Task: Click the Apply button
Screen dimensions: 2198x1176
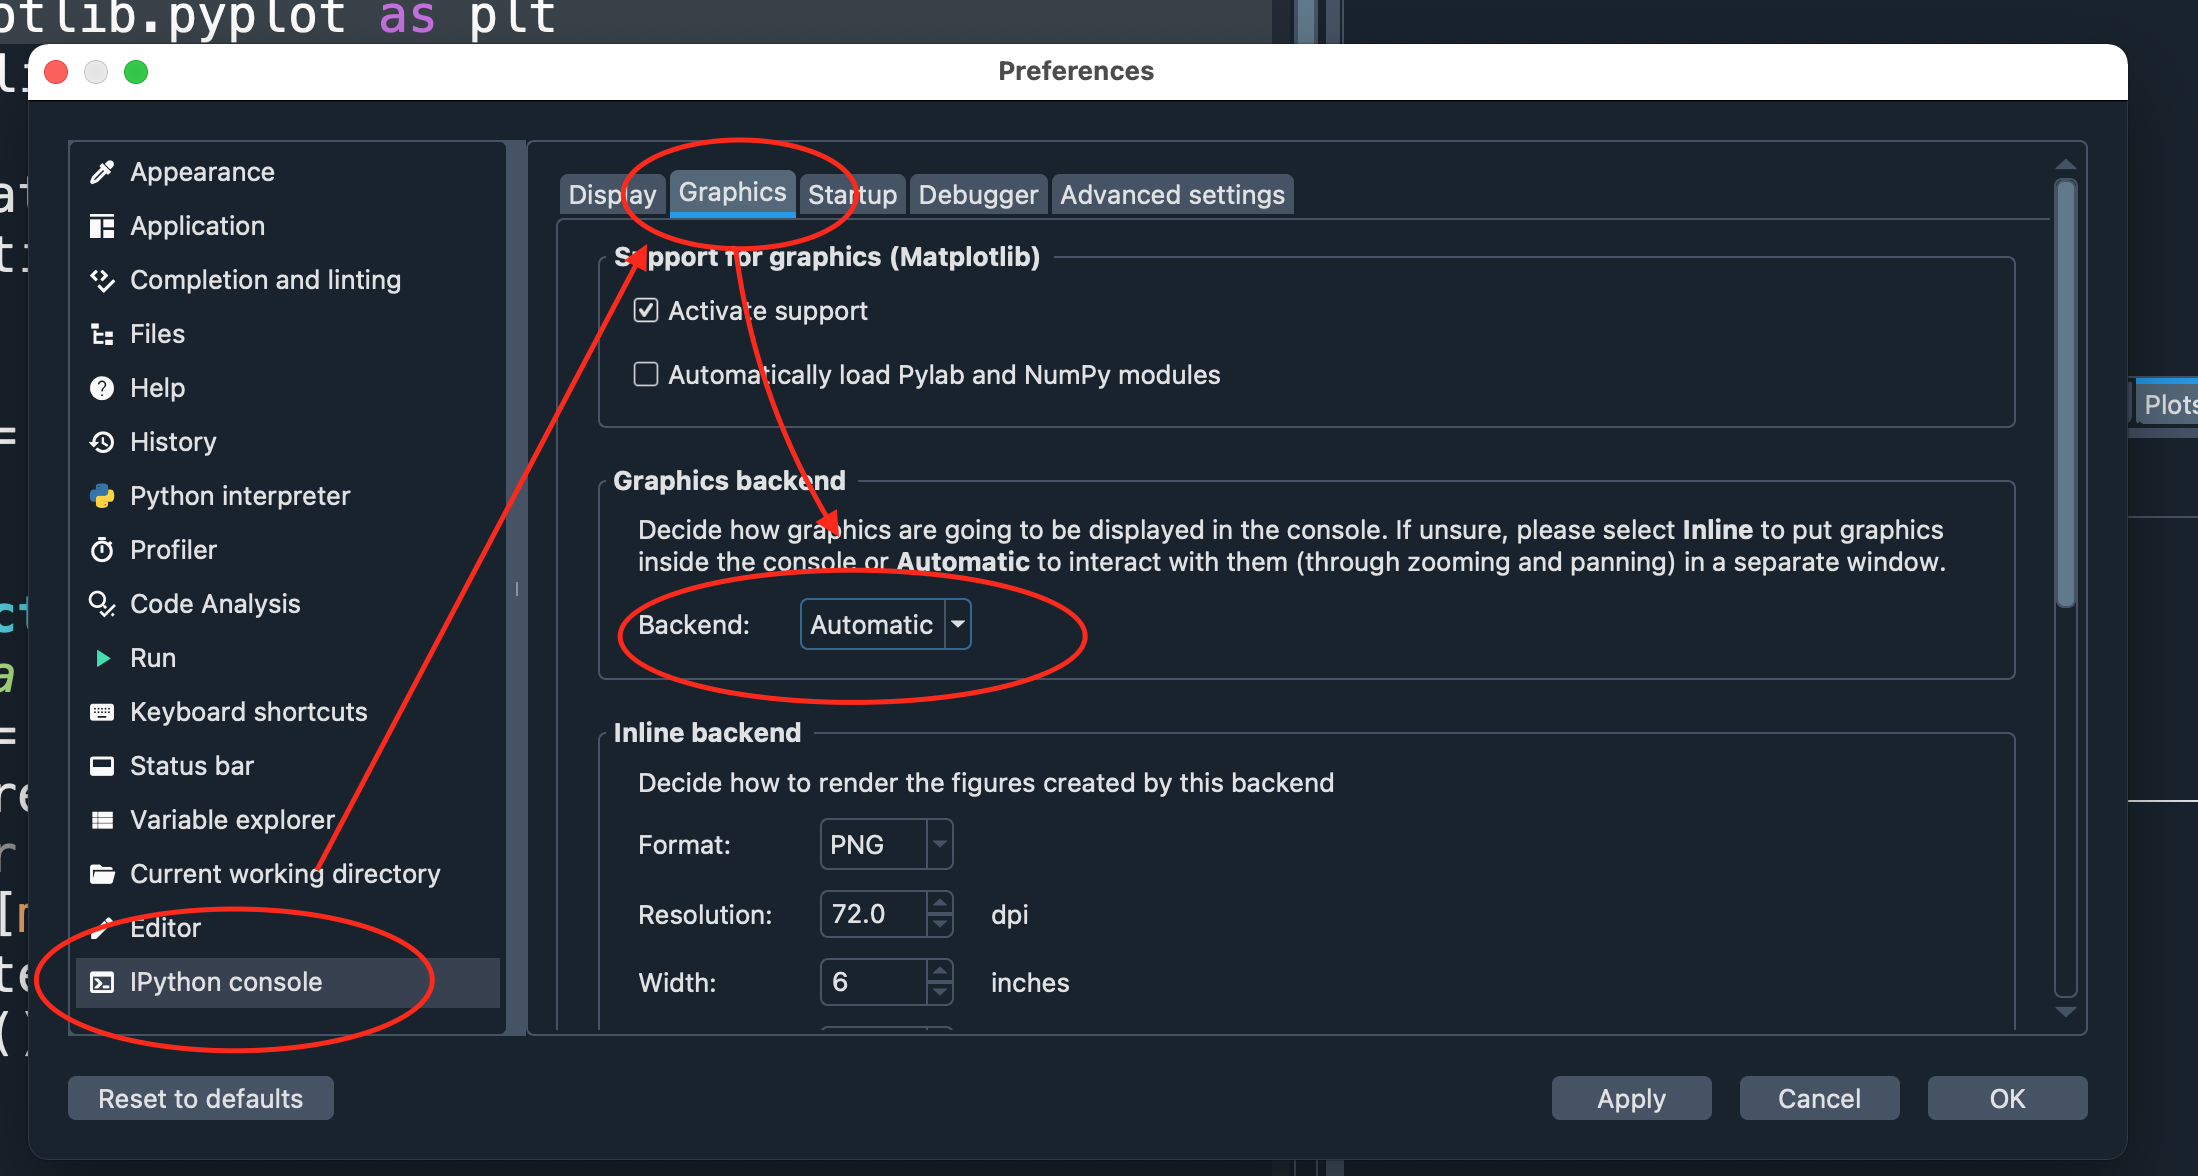Action: pos(1632,1099)
